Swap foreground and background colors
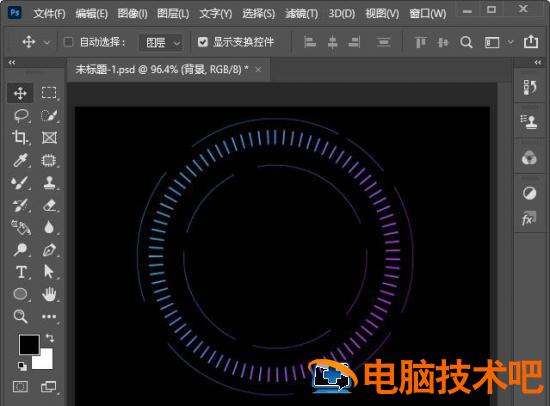The width and height of the screenshot is (550, 406). 50,338
